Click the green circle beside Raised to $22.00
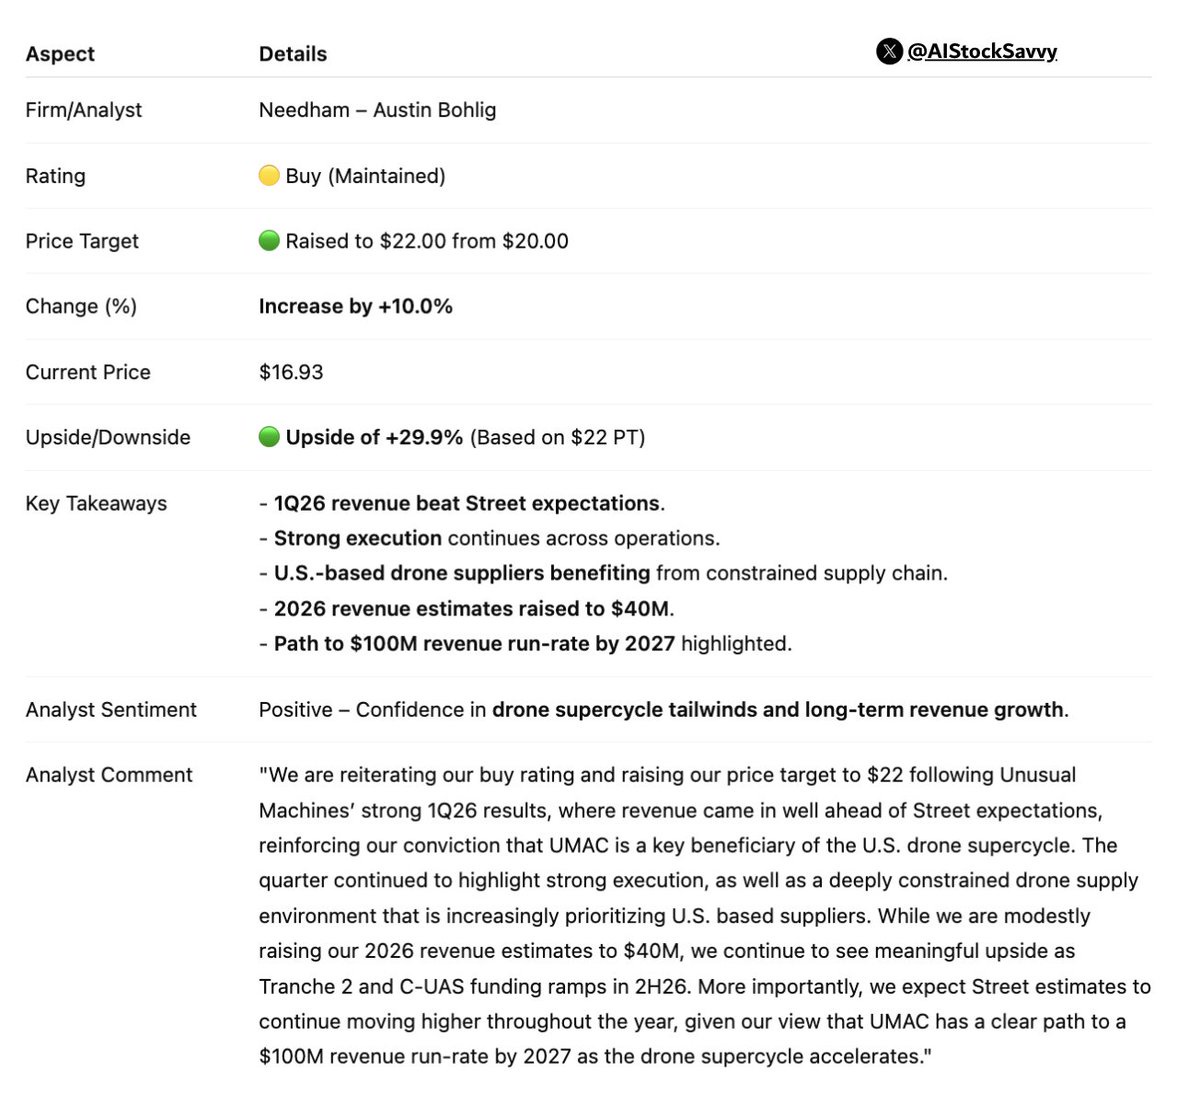The width and height of the screenshot is (1200, 1106). coord(268,241)
